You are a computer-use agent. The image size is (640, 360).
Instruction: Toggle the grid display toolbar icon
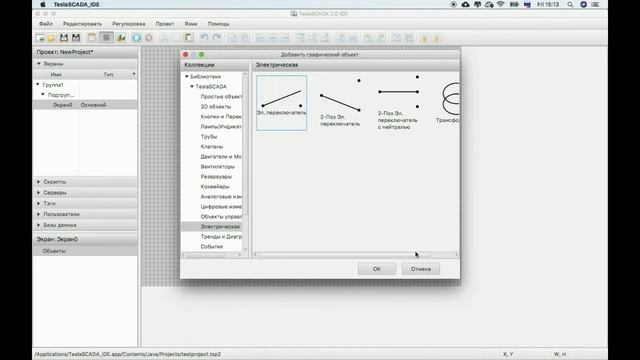click(107, 38)
